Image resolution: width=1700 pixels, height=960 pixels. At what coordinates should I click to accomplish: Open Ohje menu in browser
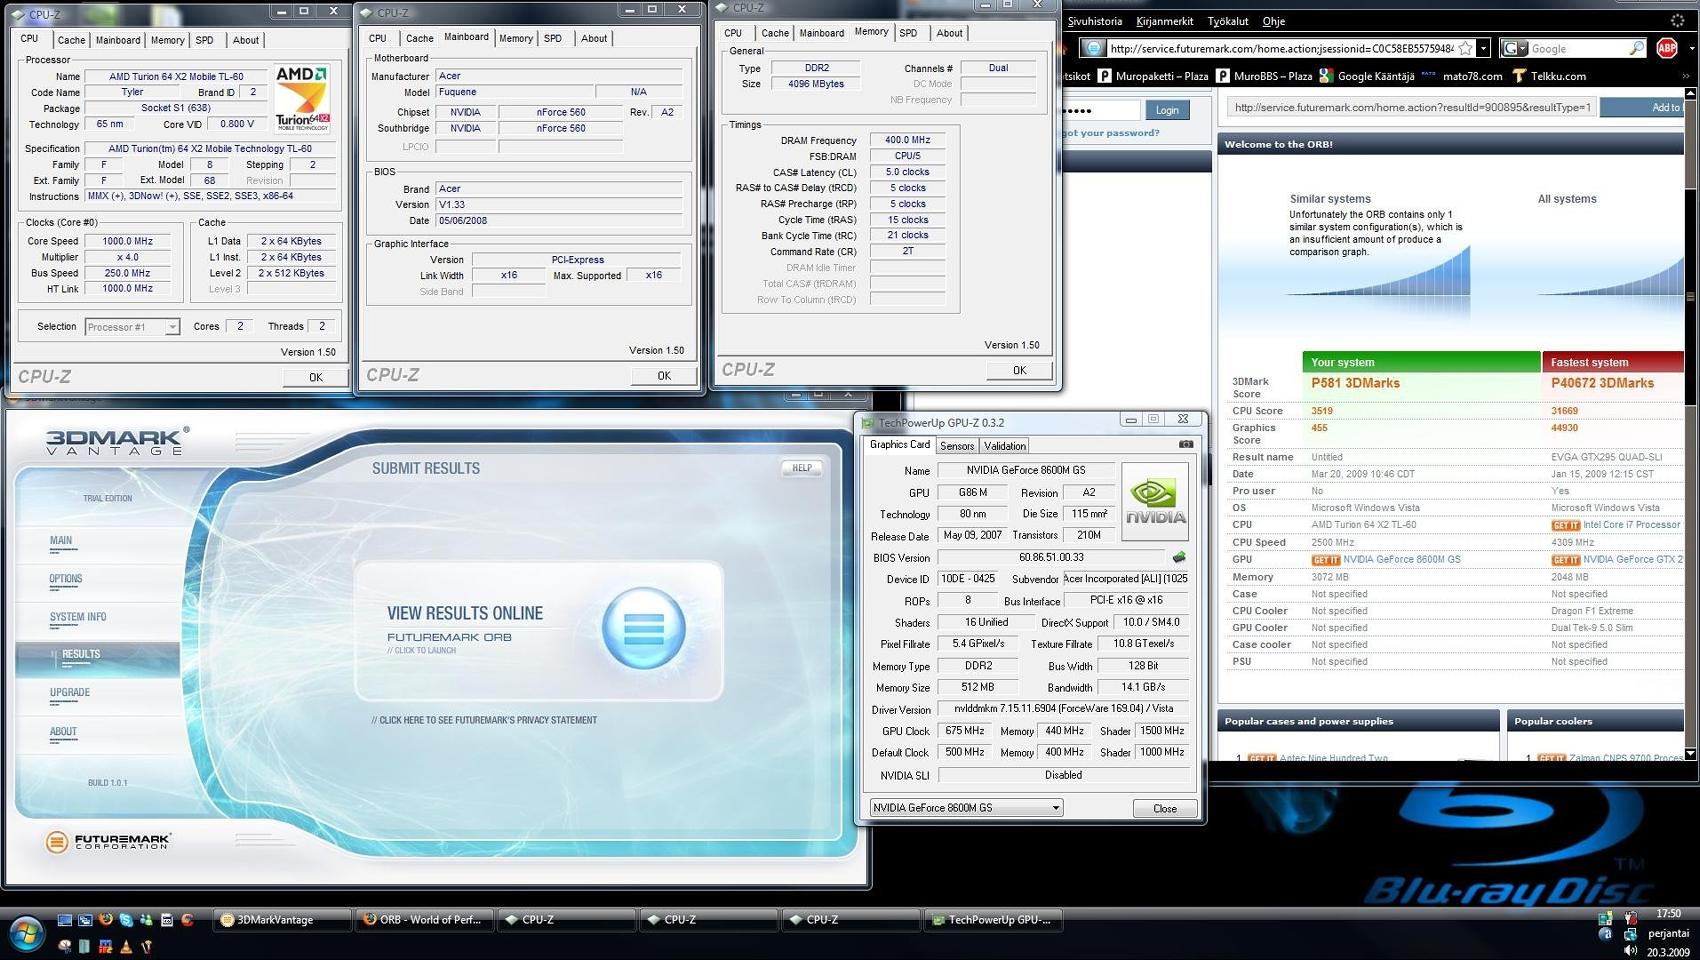point(1274,21)
